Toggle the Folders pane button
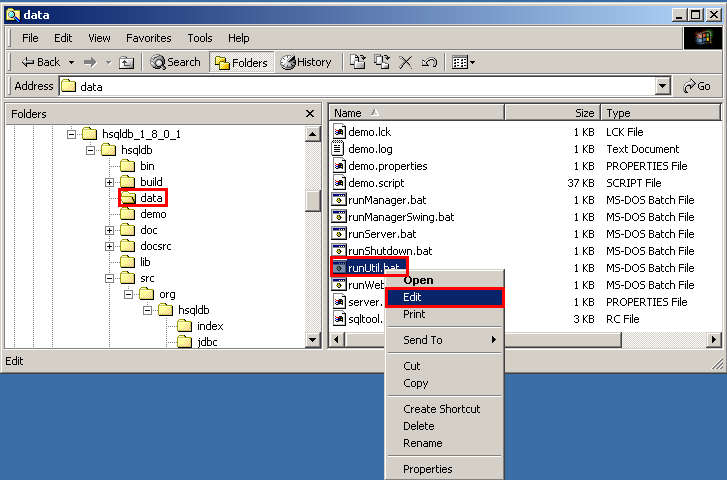Viewport: 727px width, 480px height. click(242, 62)
